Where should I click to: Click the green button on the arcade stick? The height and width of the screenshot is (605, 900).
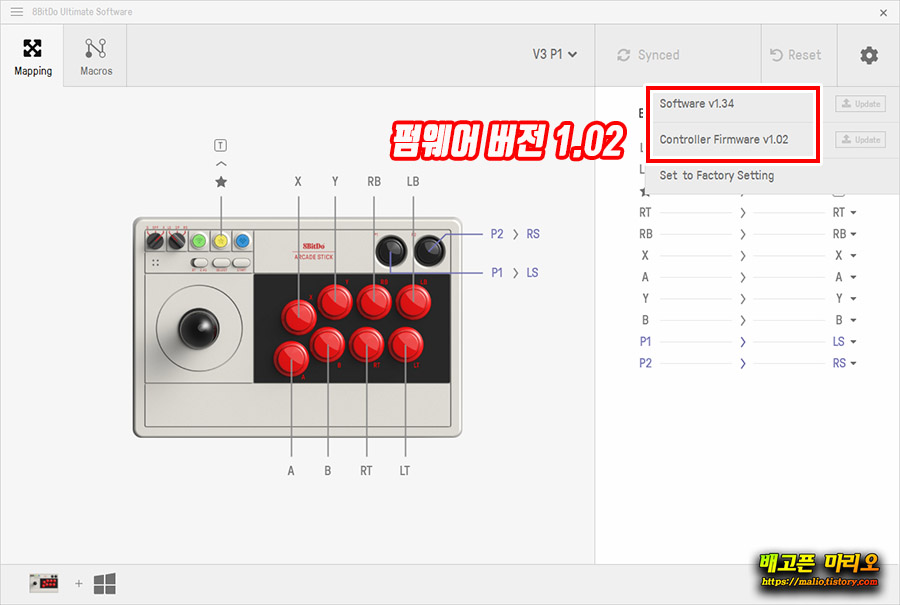(x=199, y=241)
